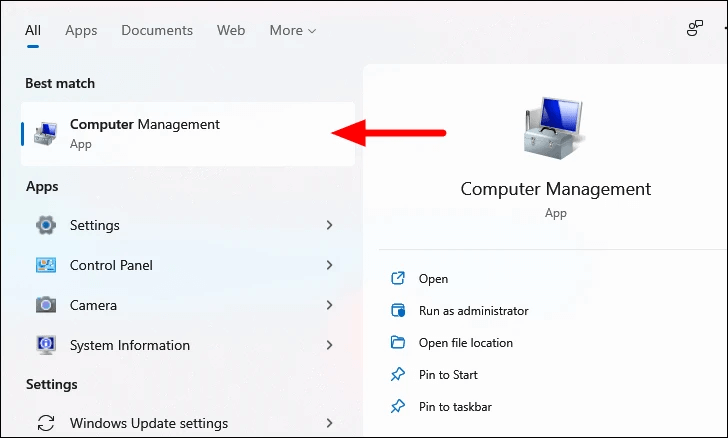Switch to the Documents search tab
Image resolution: width=728 pixels, height=438 pixels.
(x=157, y=31)
